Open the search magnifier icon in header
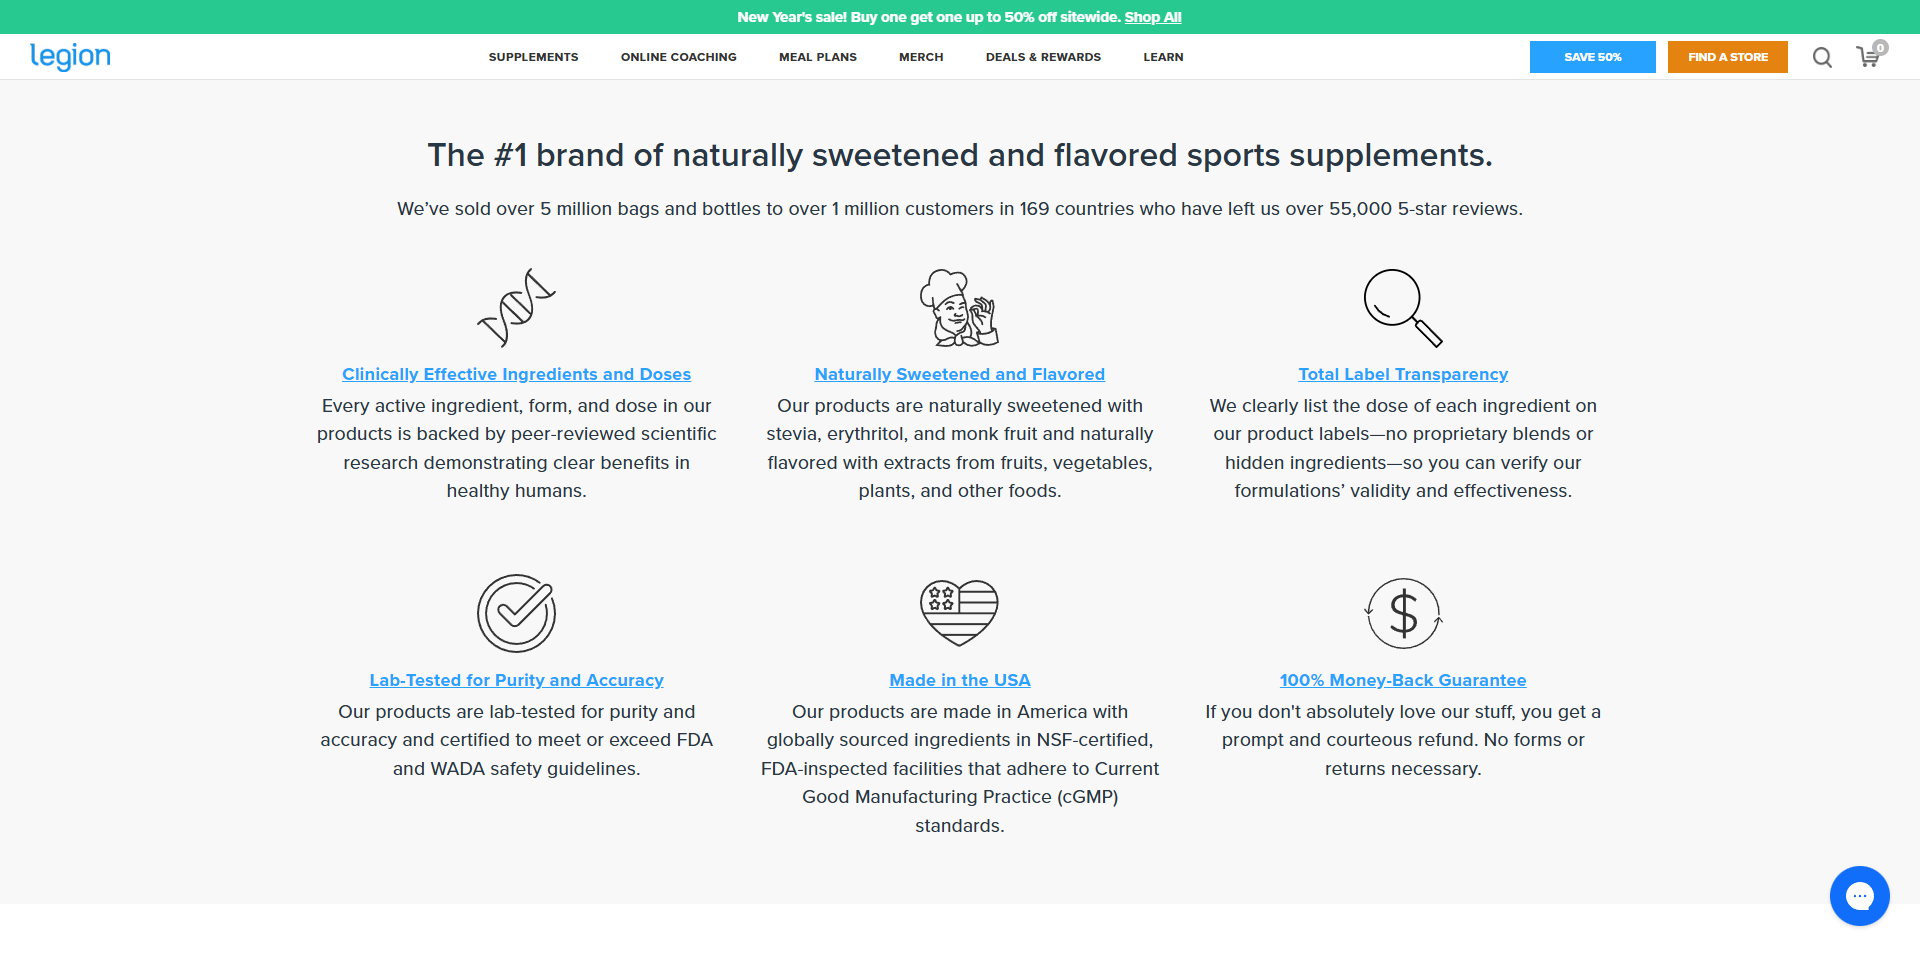 point(1822,58)
